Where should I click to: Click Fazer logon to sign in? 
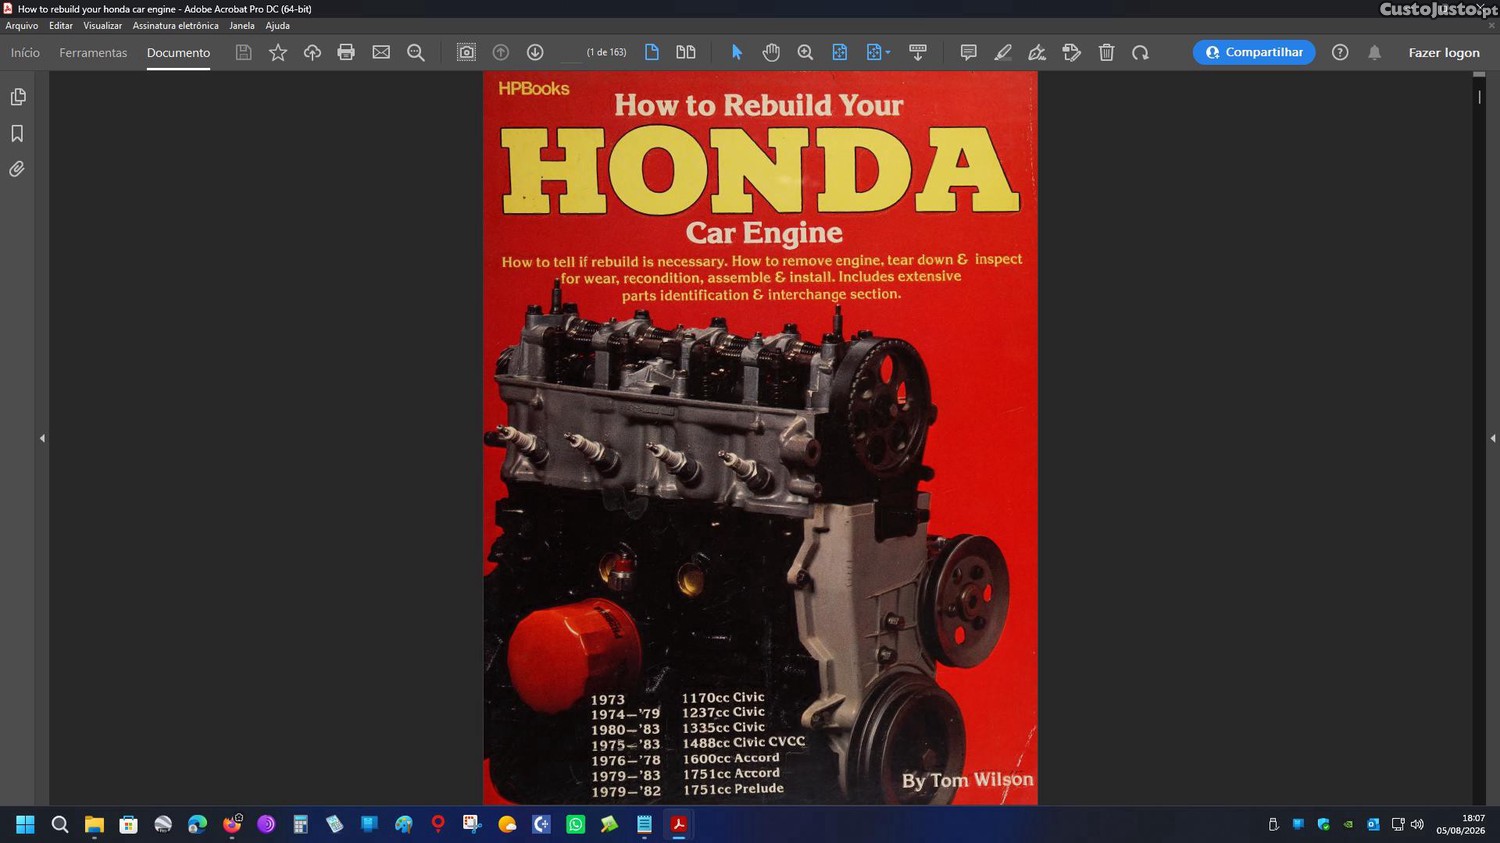(x=1444, y=53)
